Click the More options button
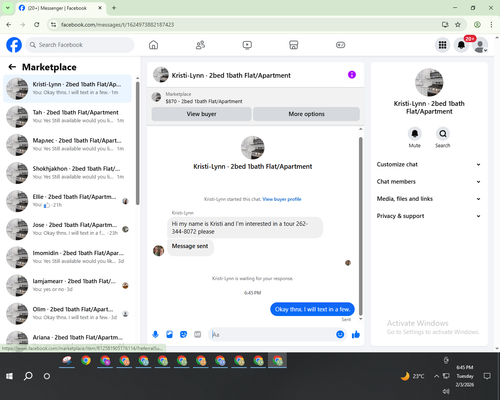This screenshot has height=400, width=500. pos(306,114)
